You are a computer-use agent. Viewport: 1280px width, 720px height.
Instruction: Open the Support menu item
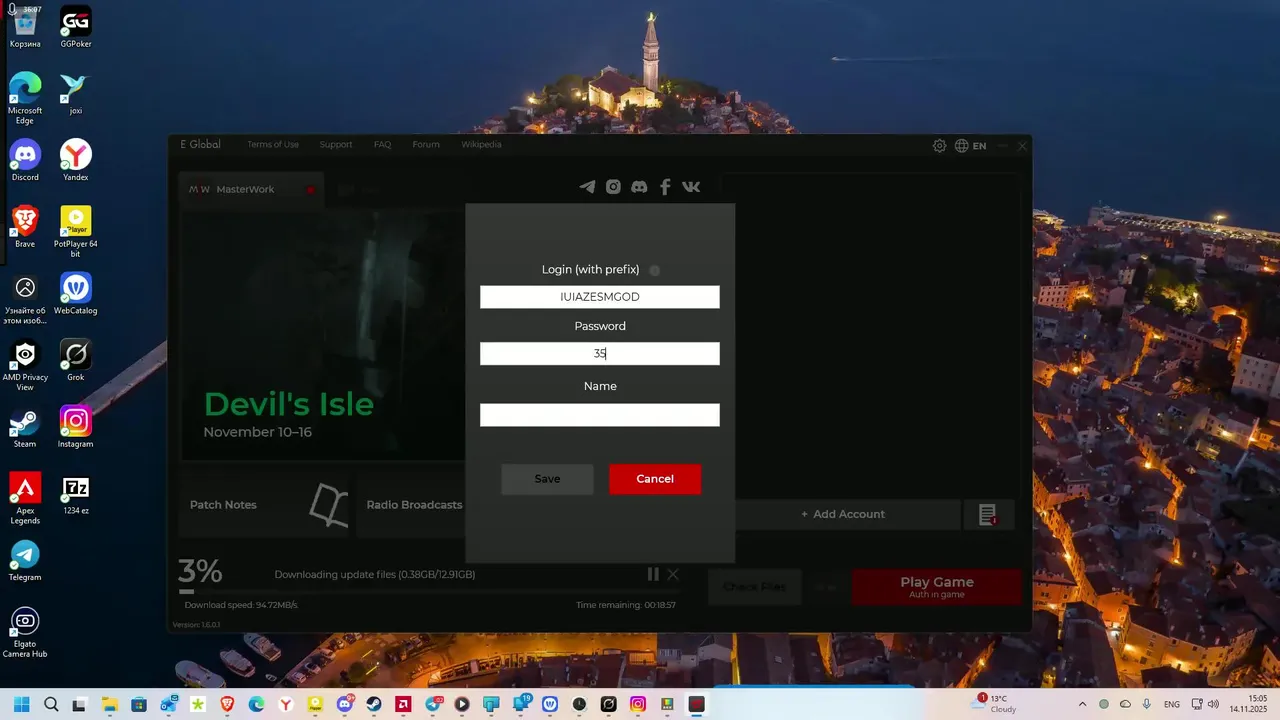pos(336,145)
